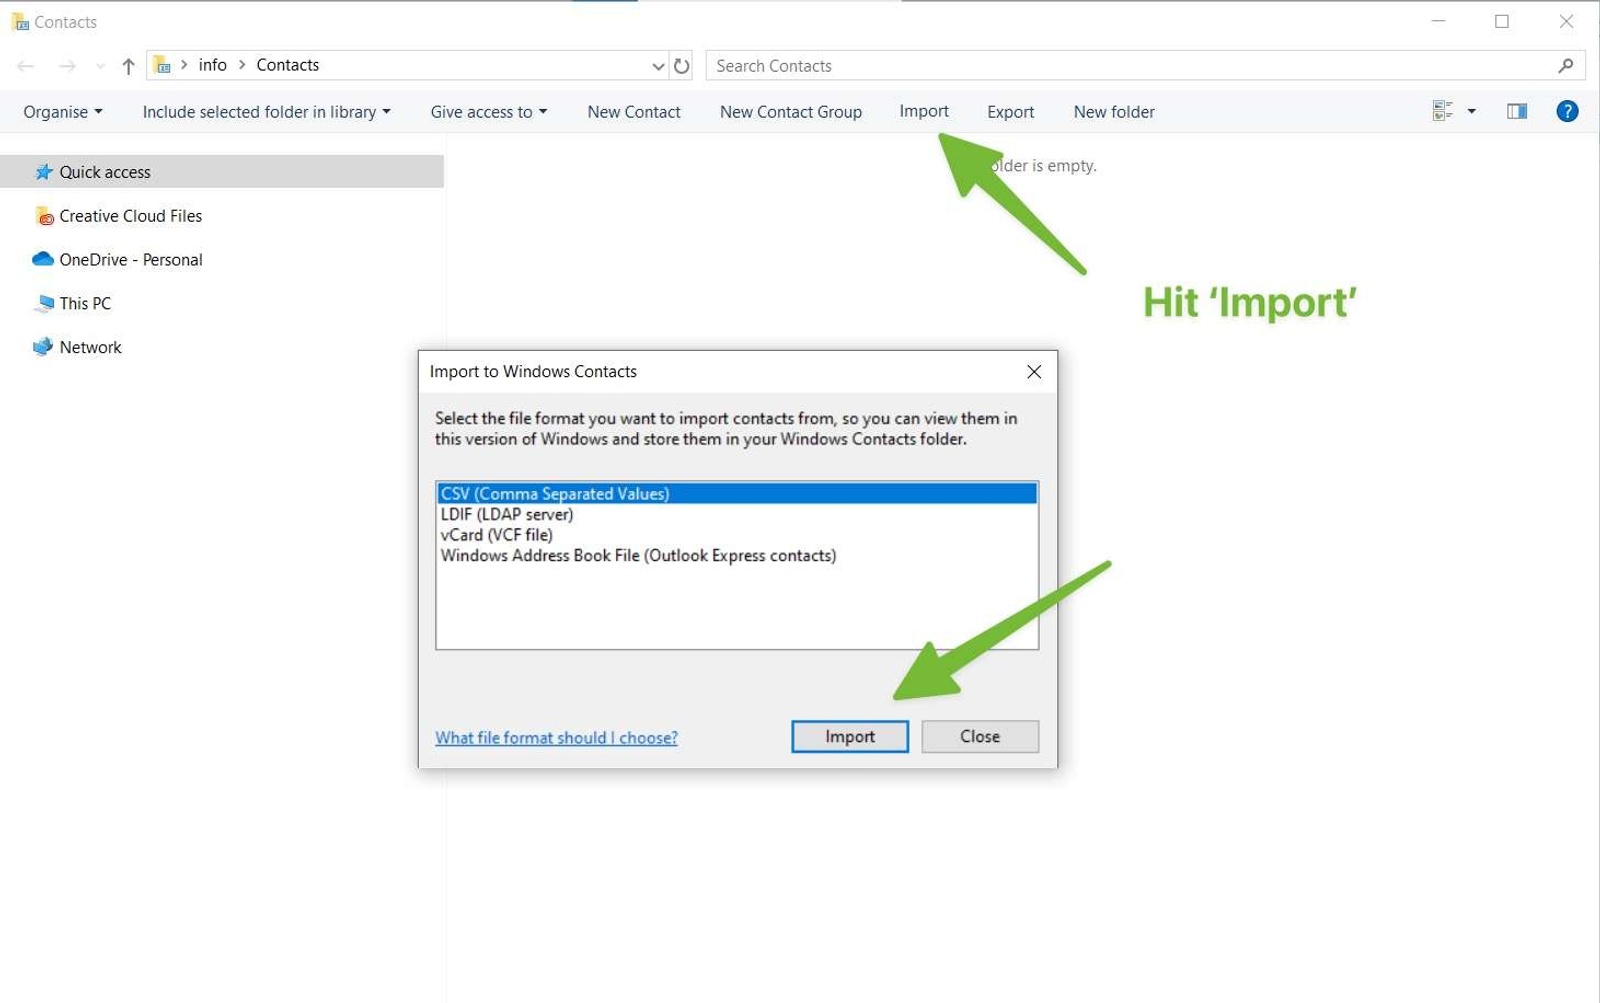Image resolution: width=1600 pixels, height=1003 pixels.
Task: Open the recent locations chevron
Action: [x=100, y=66]
